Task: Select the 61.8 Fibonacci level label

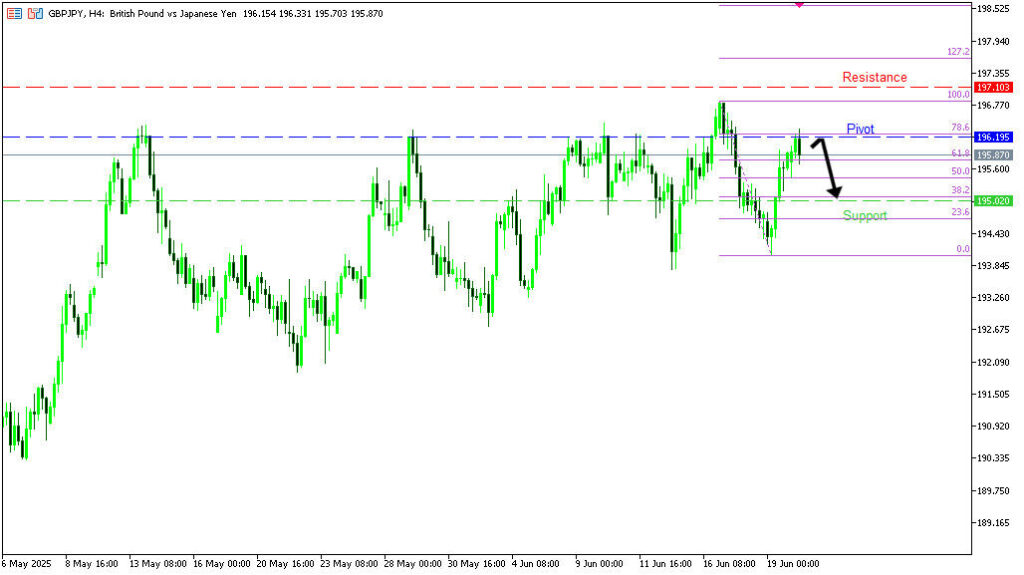Action: [x=960, y=153]
